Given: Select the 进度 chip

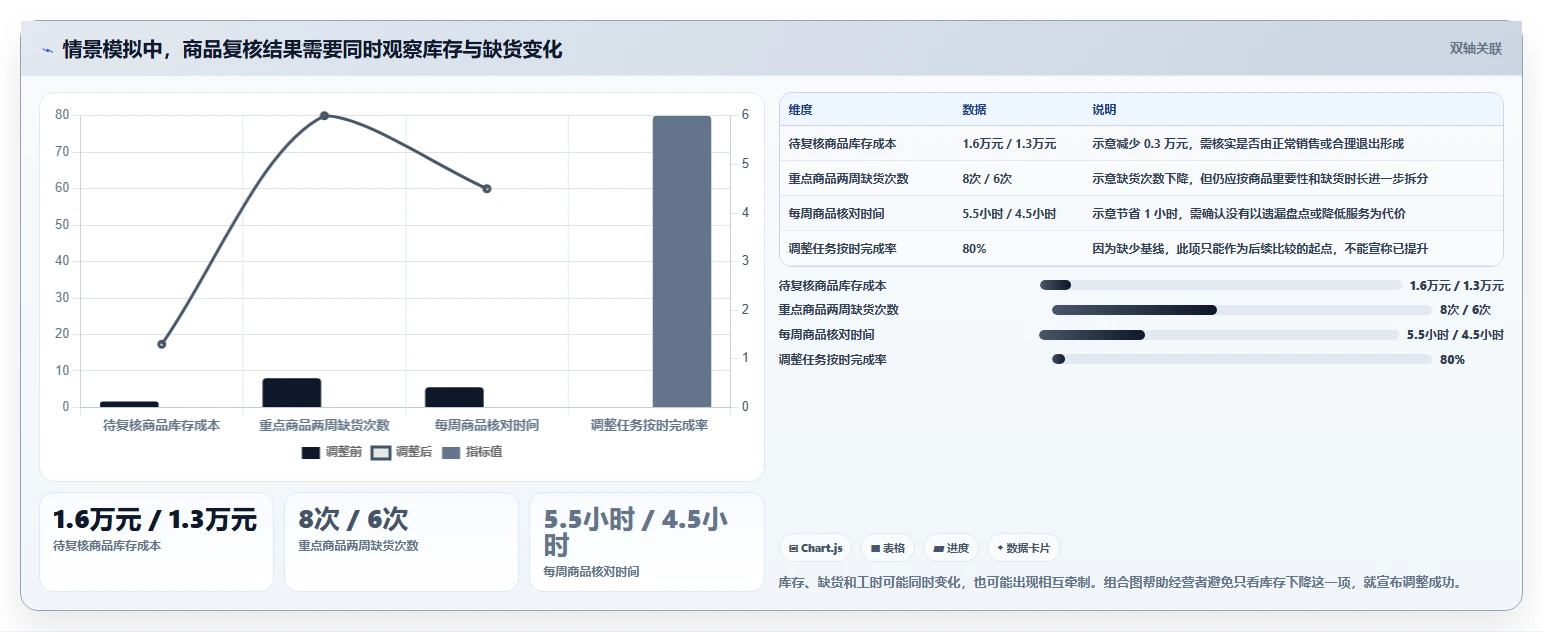Looking at the screenshot, I should (x=951, y=548).
